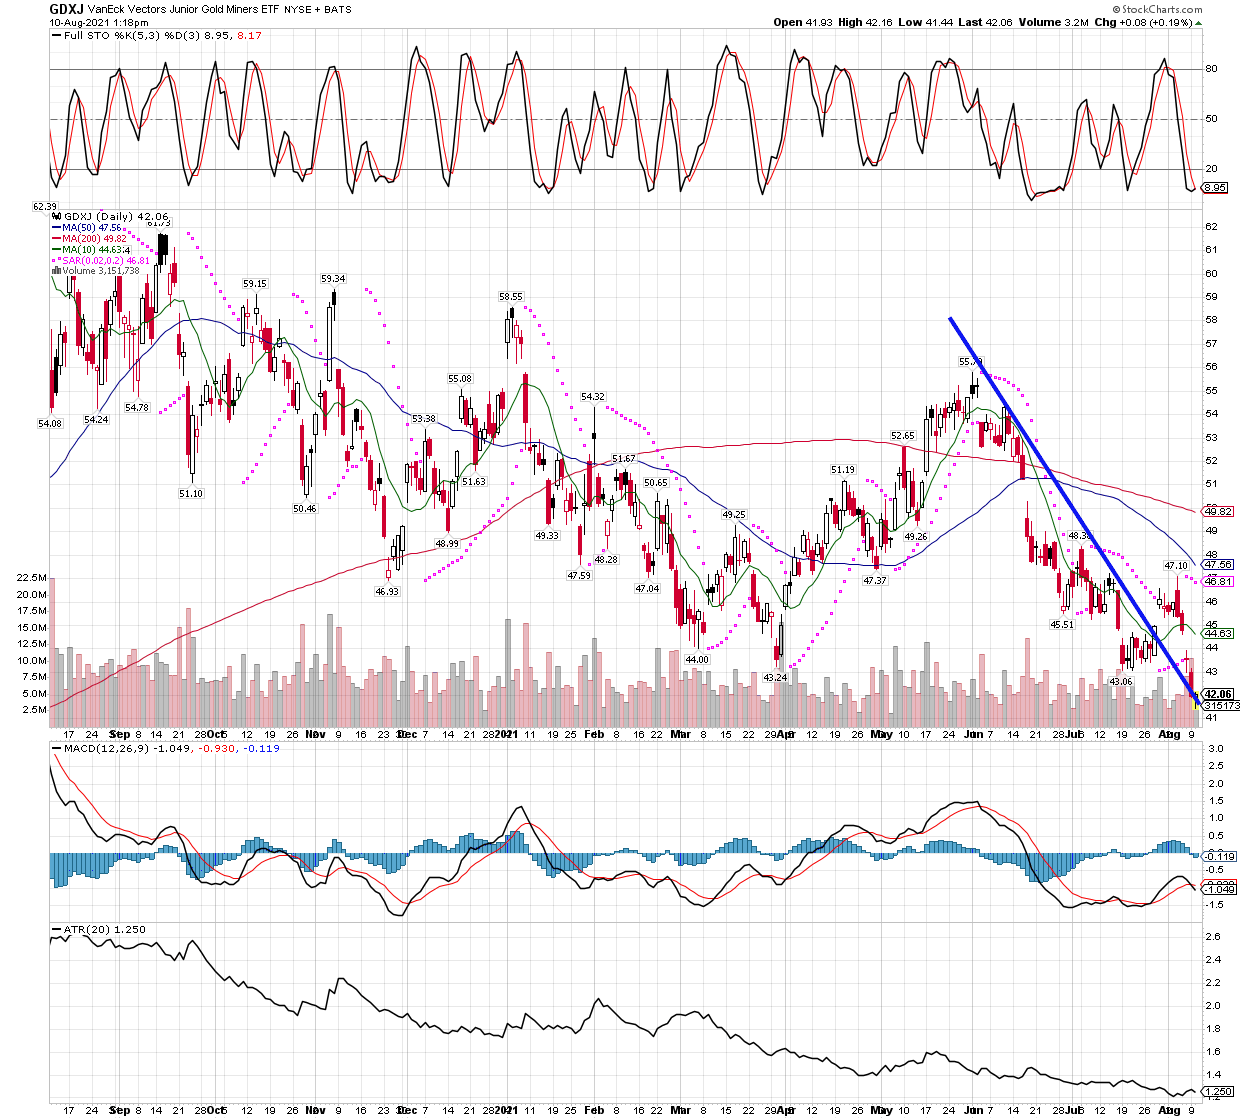
Task: Click the blue MA(50) line swatch in legend
Action: [x=57, y=228]
